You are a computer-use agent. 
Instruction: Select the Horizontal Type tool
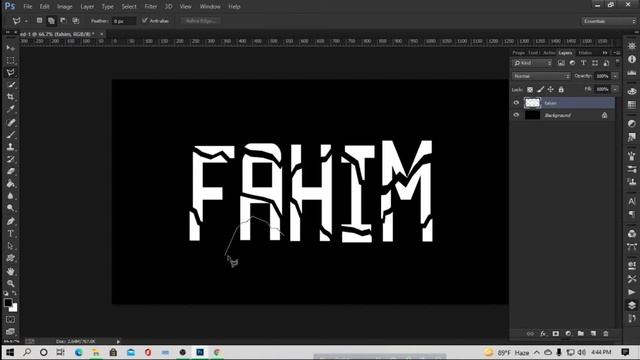click(x=11, y=233)
